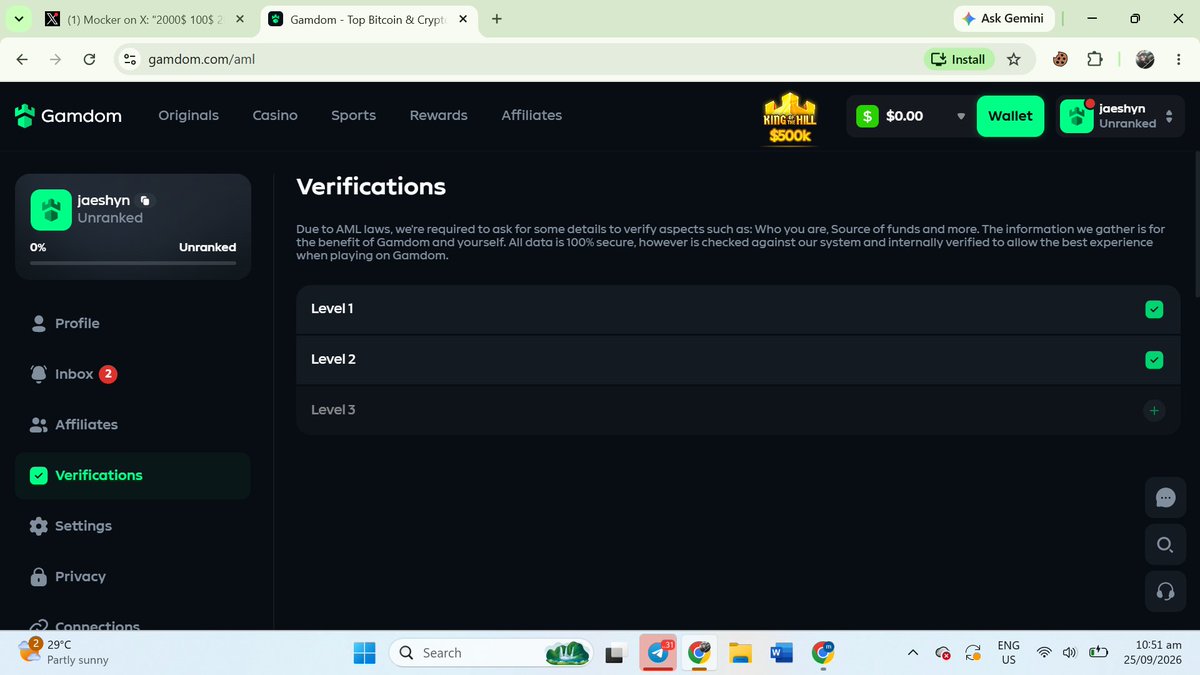
Task: Click the Windows taskbar Search box
Action: (493, 653)
